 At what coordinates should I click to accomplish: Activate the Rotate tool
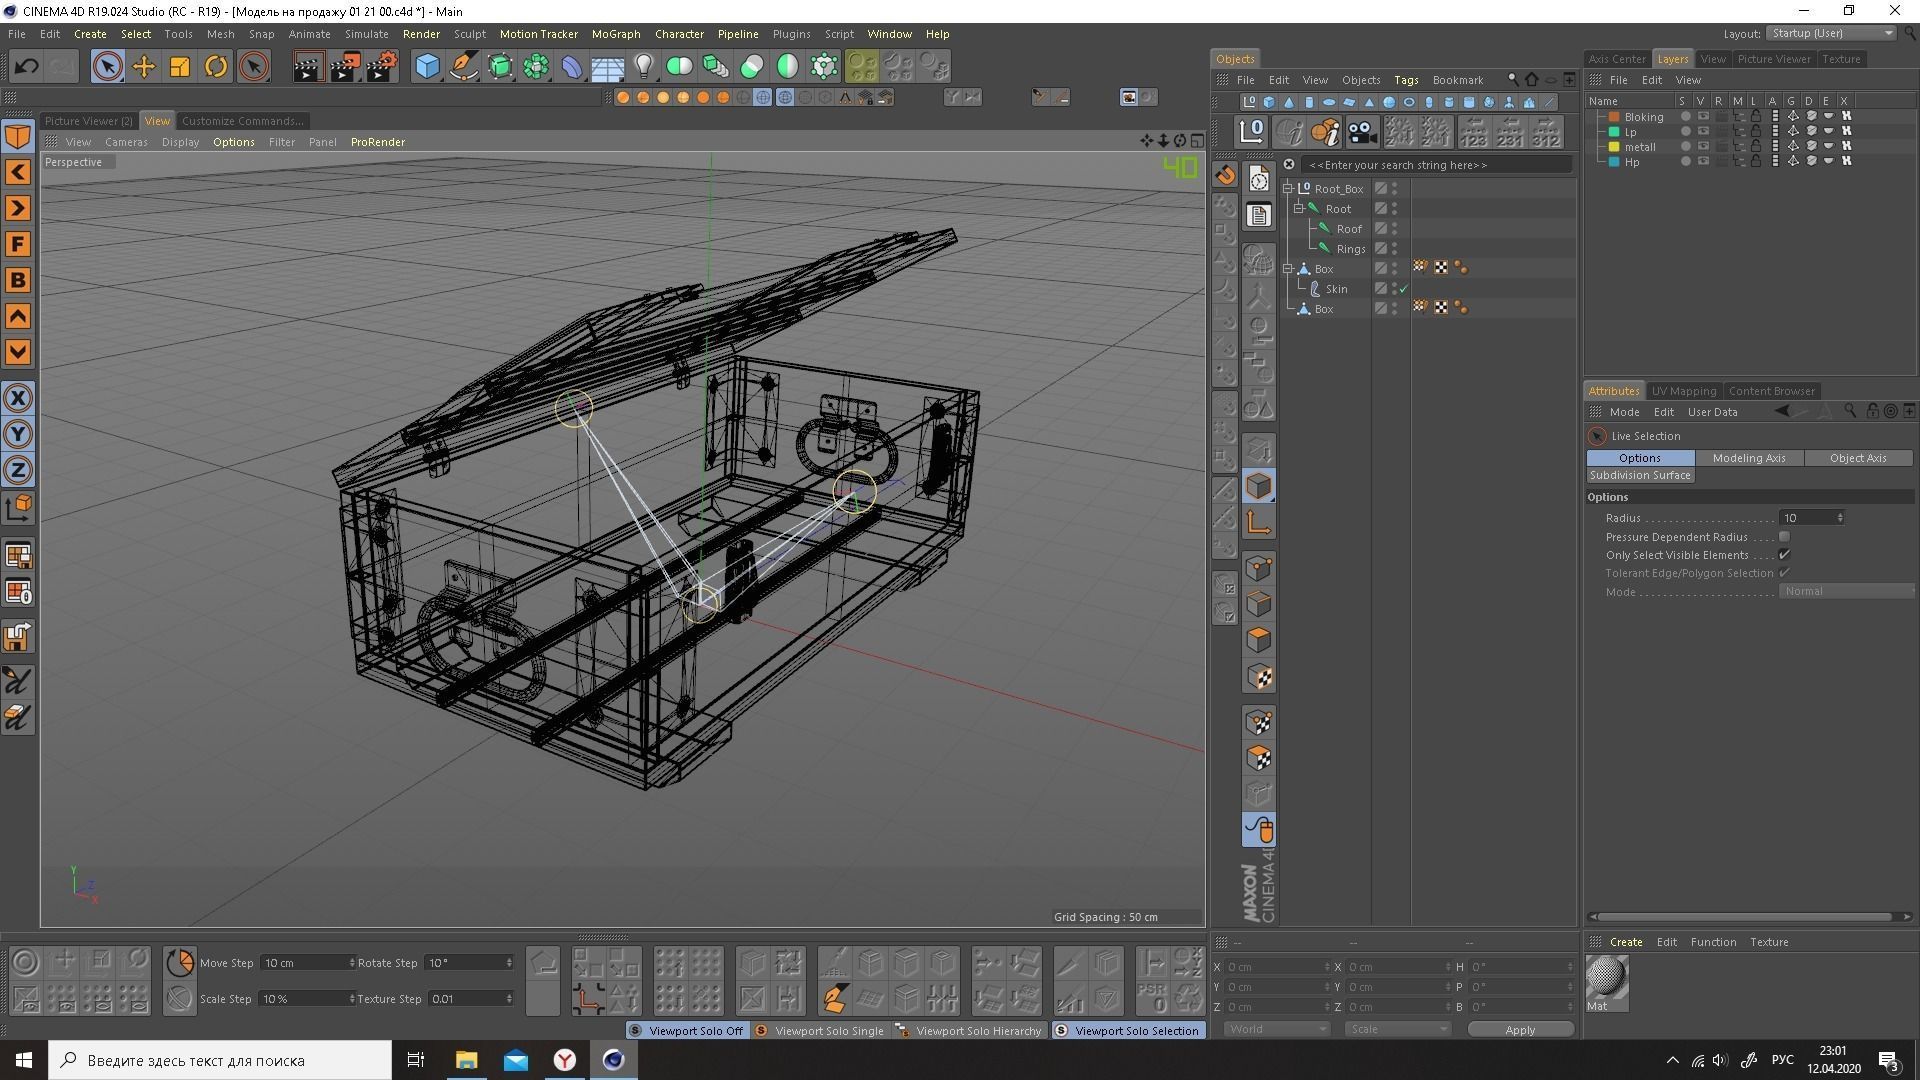(216, 67)
